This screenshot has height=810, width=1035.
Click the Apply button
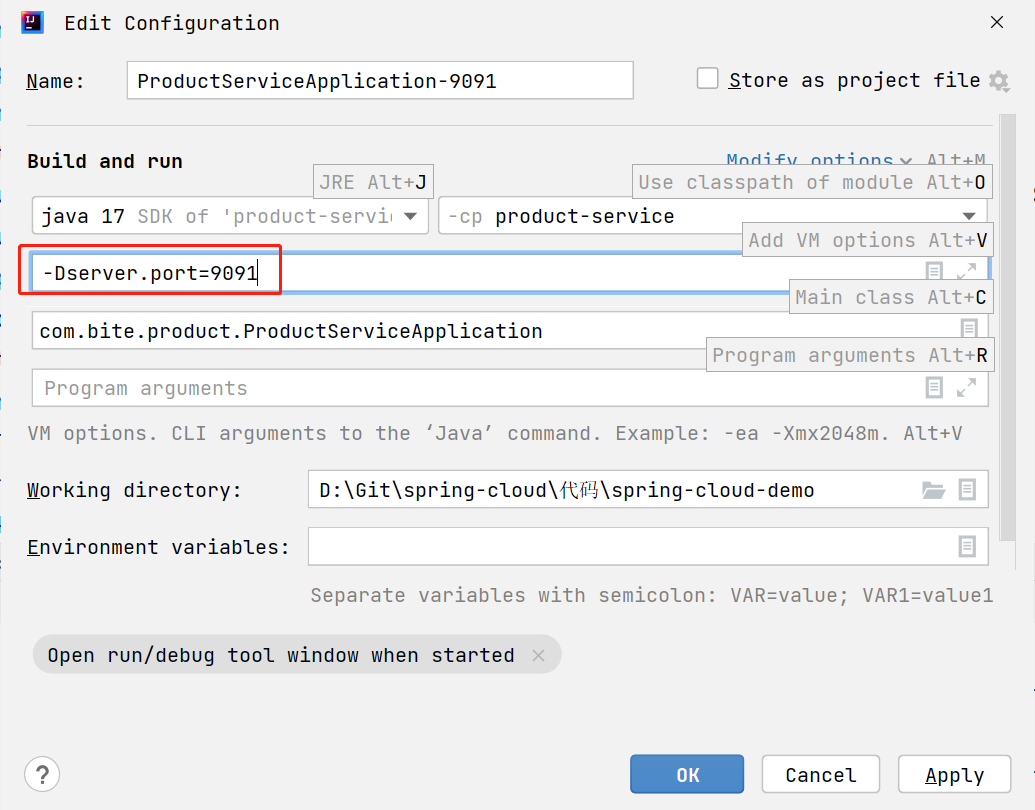pyautogui.click(x=954, y=774)
